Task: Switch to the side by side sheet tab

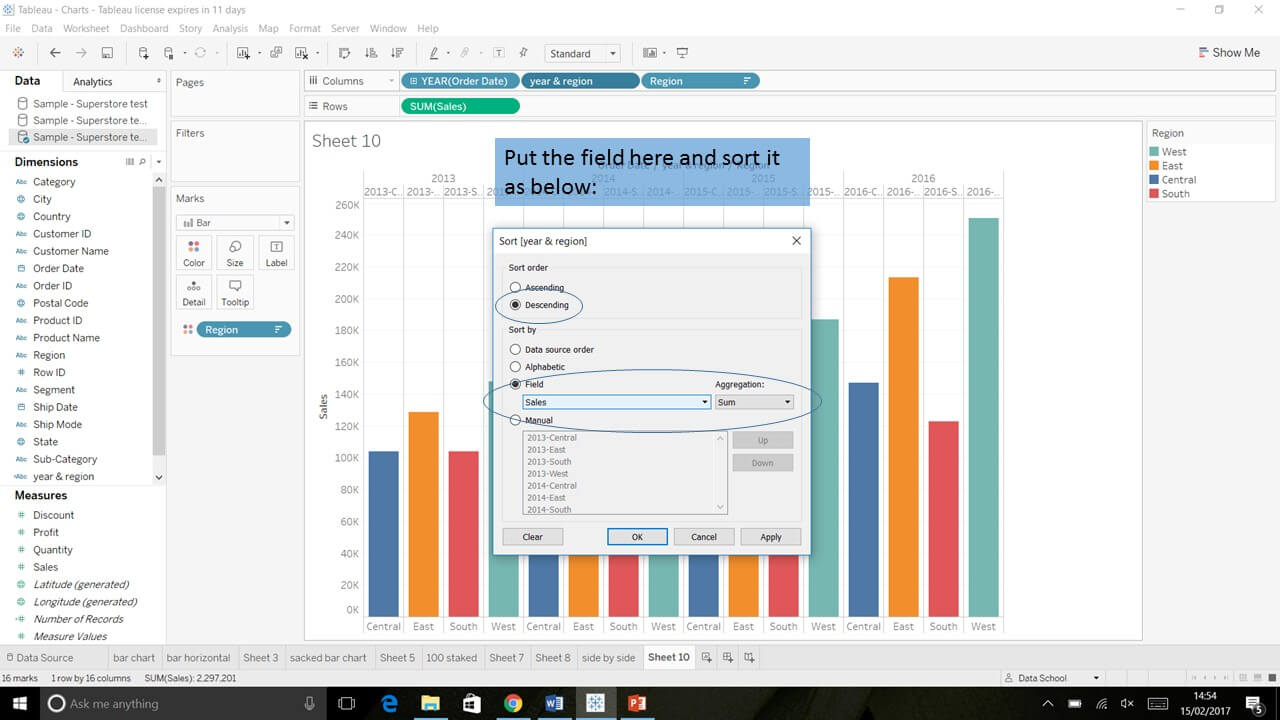Action: click(x=608, y=657)
